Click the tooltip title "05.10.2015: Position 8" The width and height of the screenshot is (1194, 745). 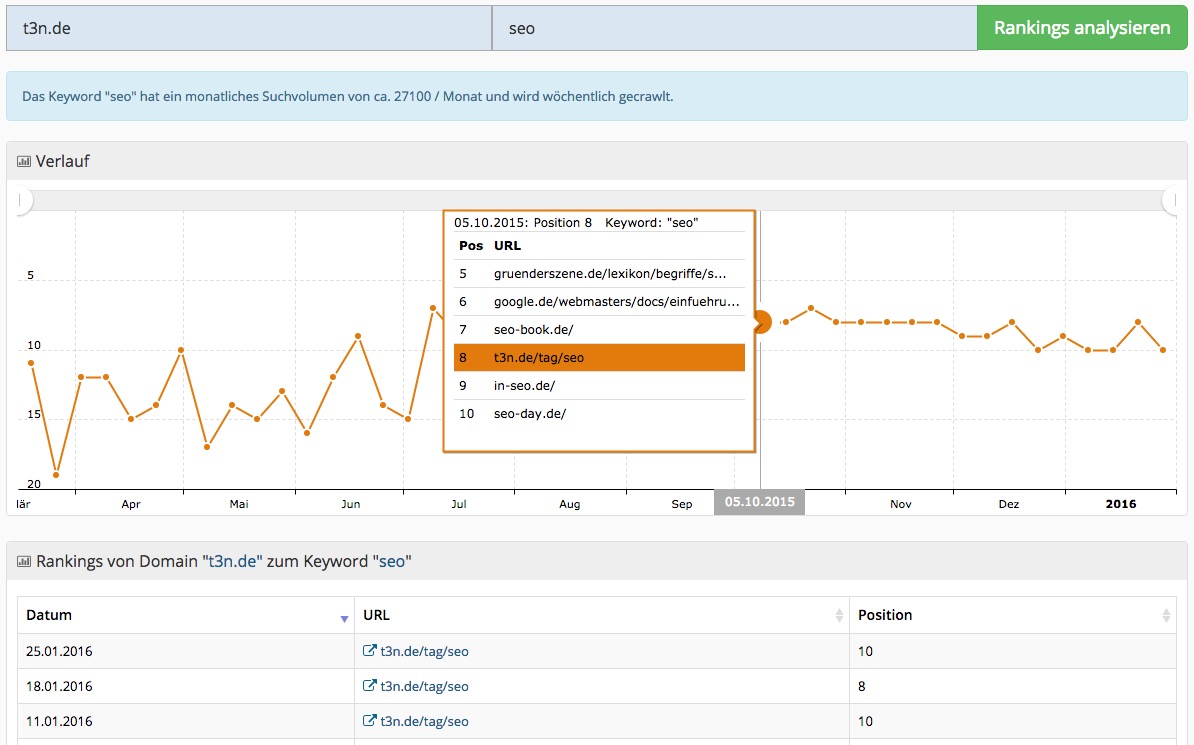[523, 222]
